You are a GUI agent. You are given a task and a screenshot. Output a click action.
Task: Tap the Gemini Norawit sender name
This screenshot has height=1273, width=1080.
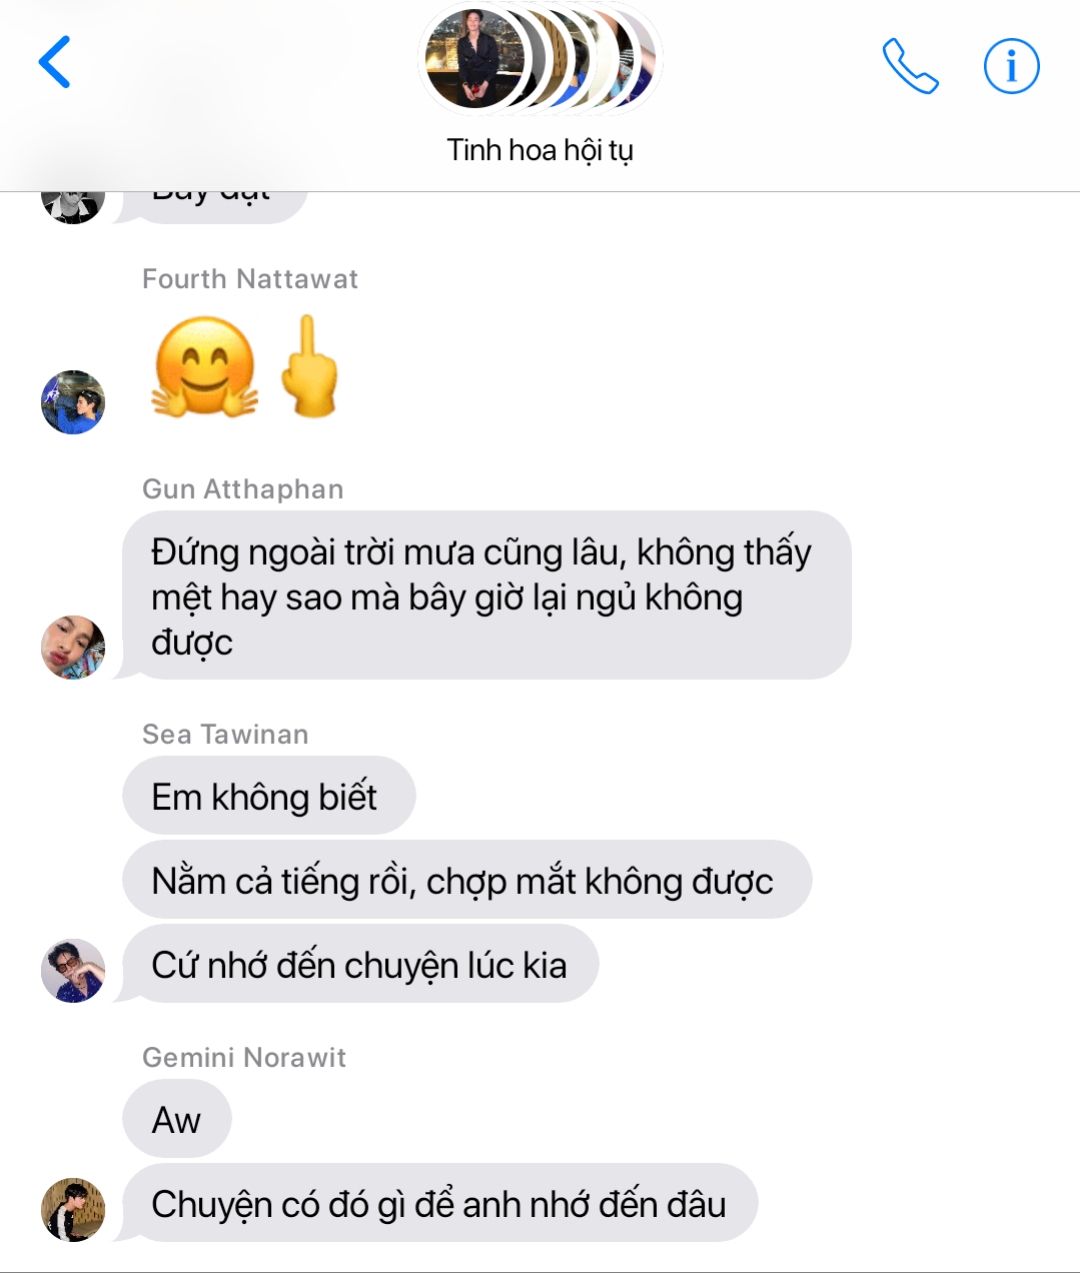pyautogui.click(x=244, y=1058)
